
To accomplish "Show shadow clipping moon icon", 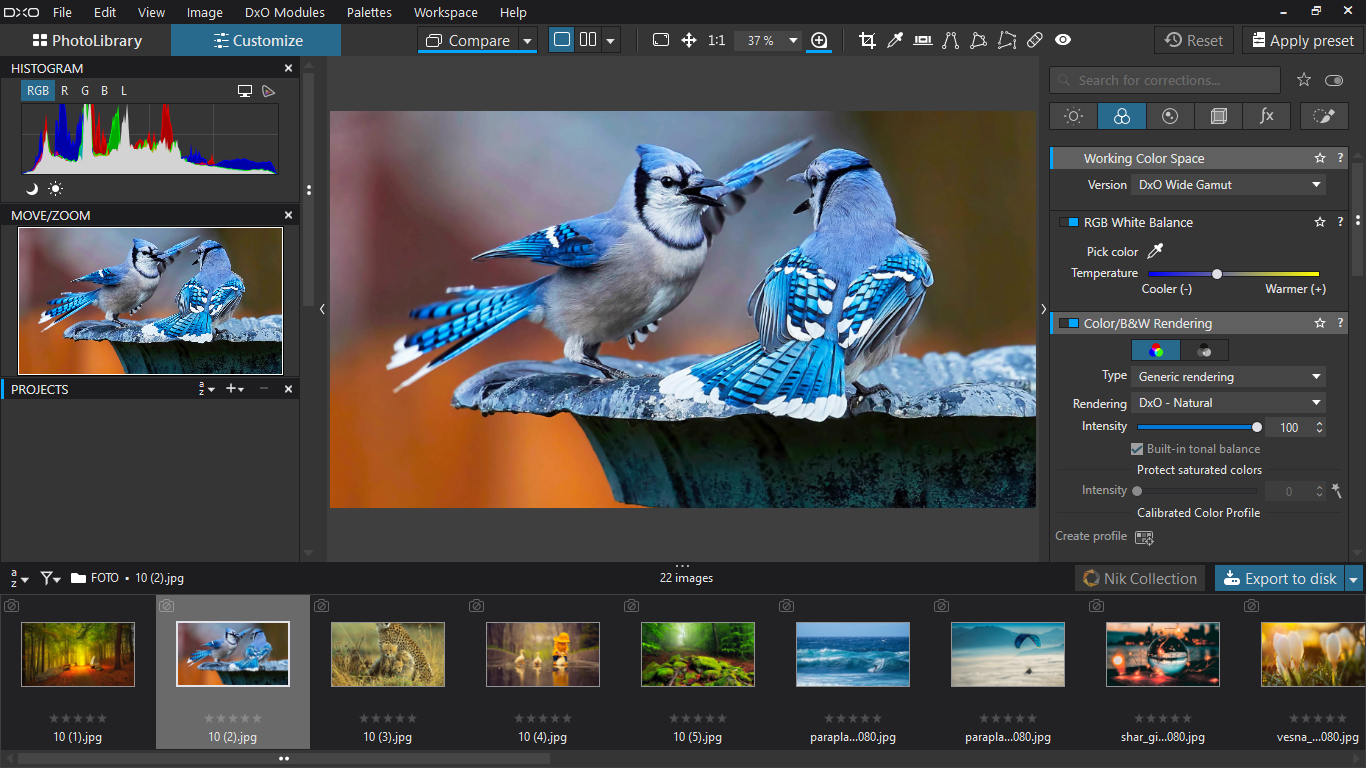I will 32,188.
